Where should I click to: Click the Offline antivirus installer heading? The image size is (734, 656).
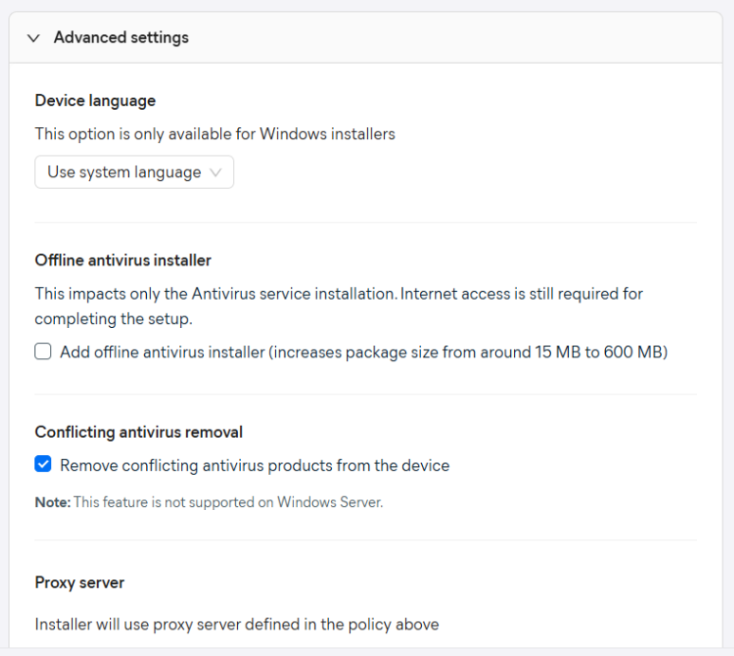[x=123, y=260]
